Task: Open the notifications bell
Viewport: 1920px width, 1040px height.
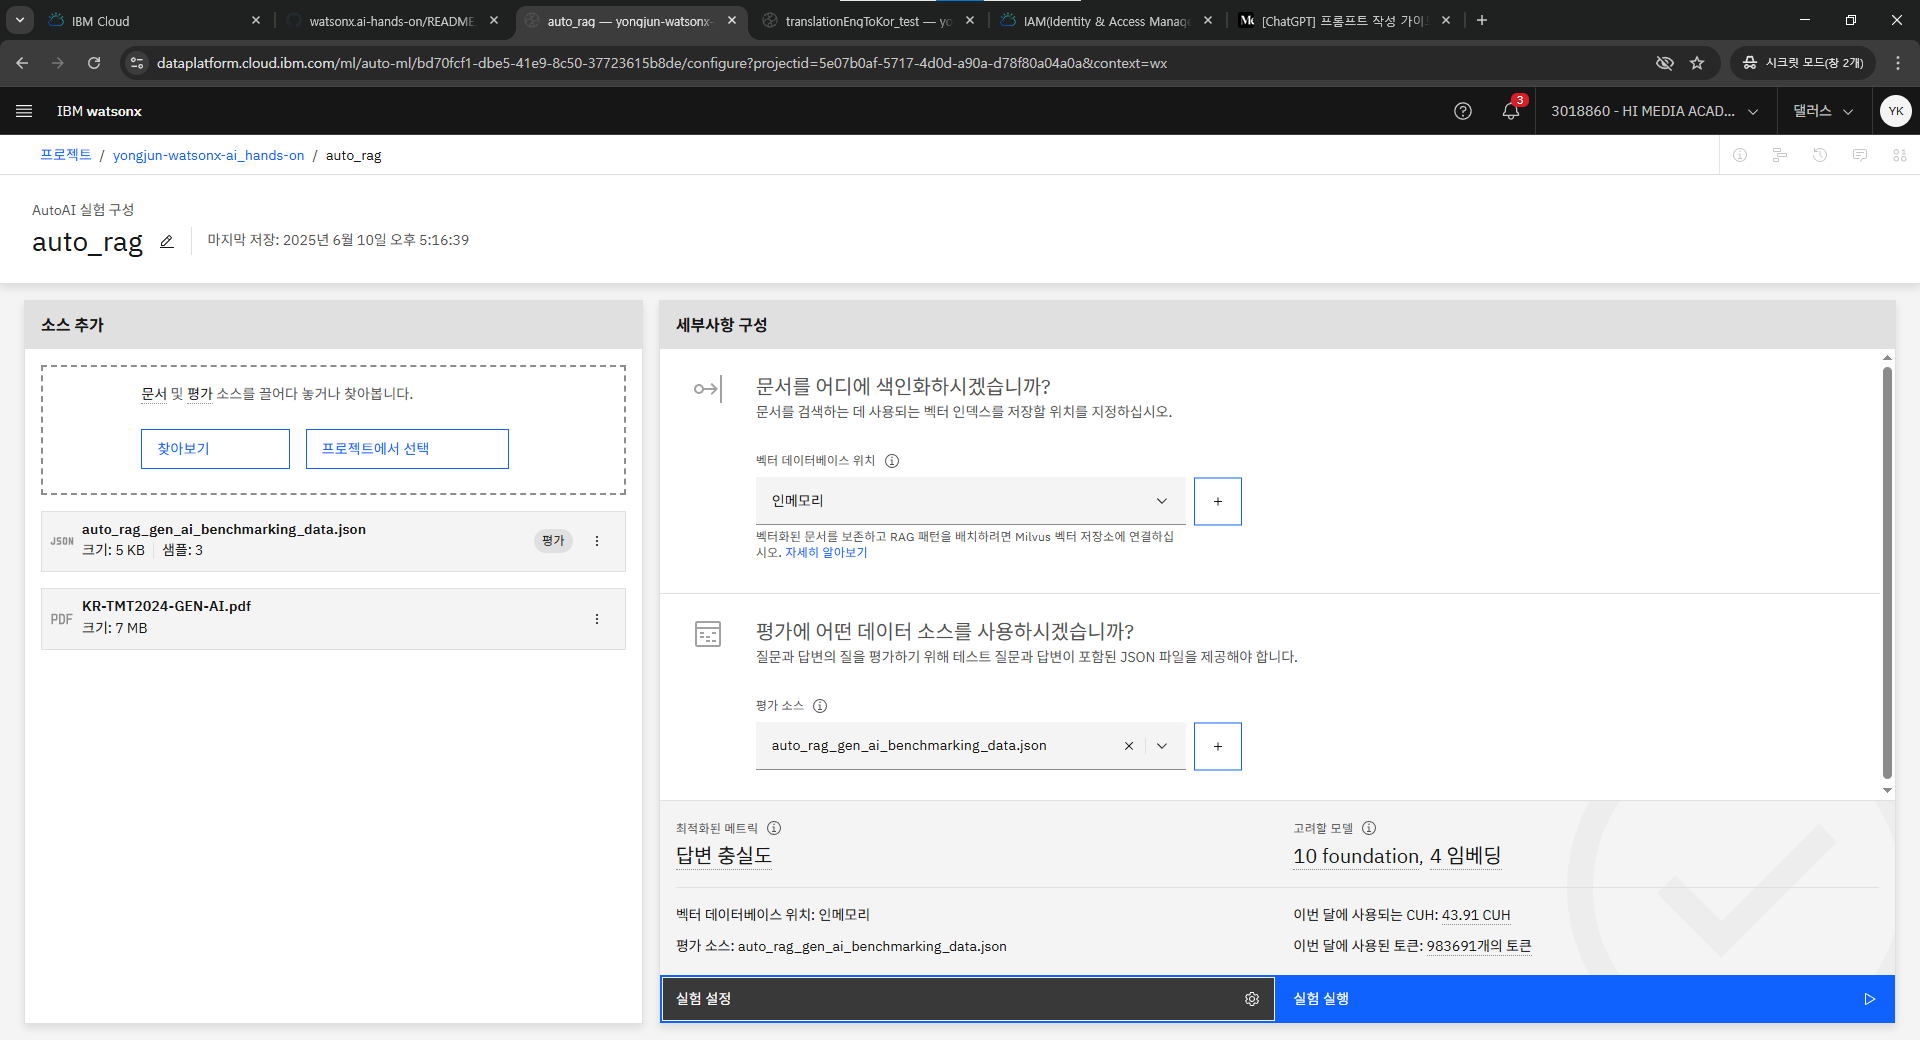Action: click(x=1511, y=111)
